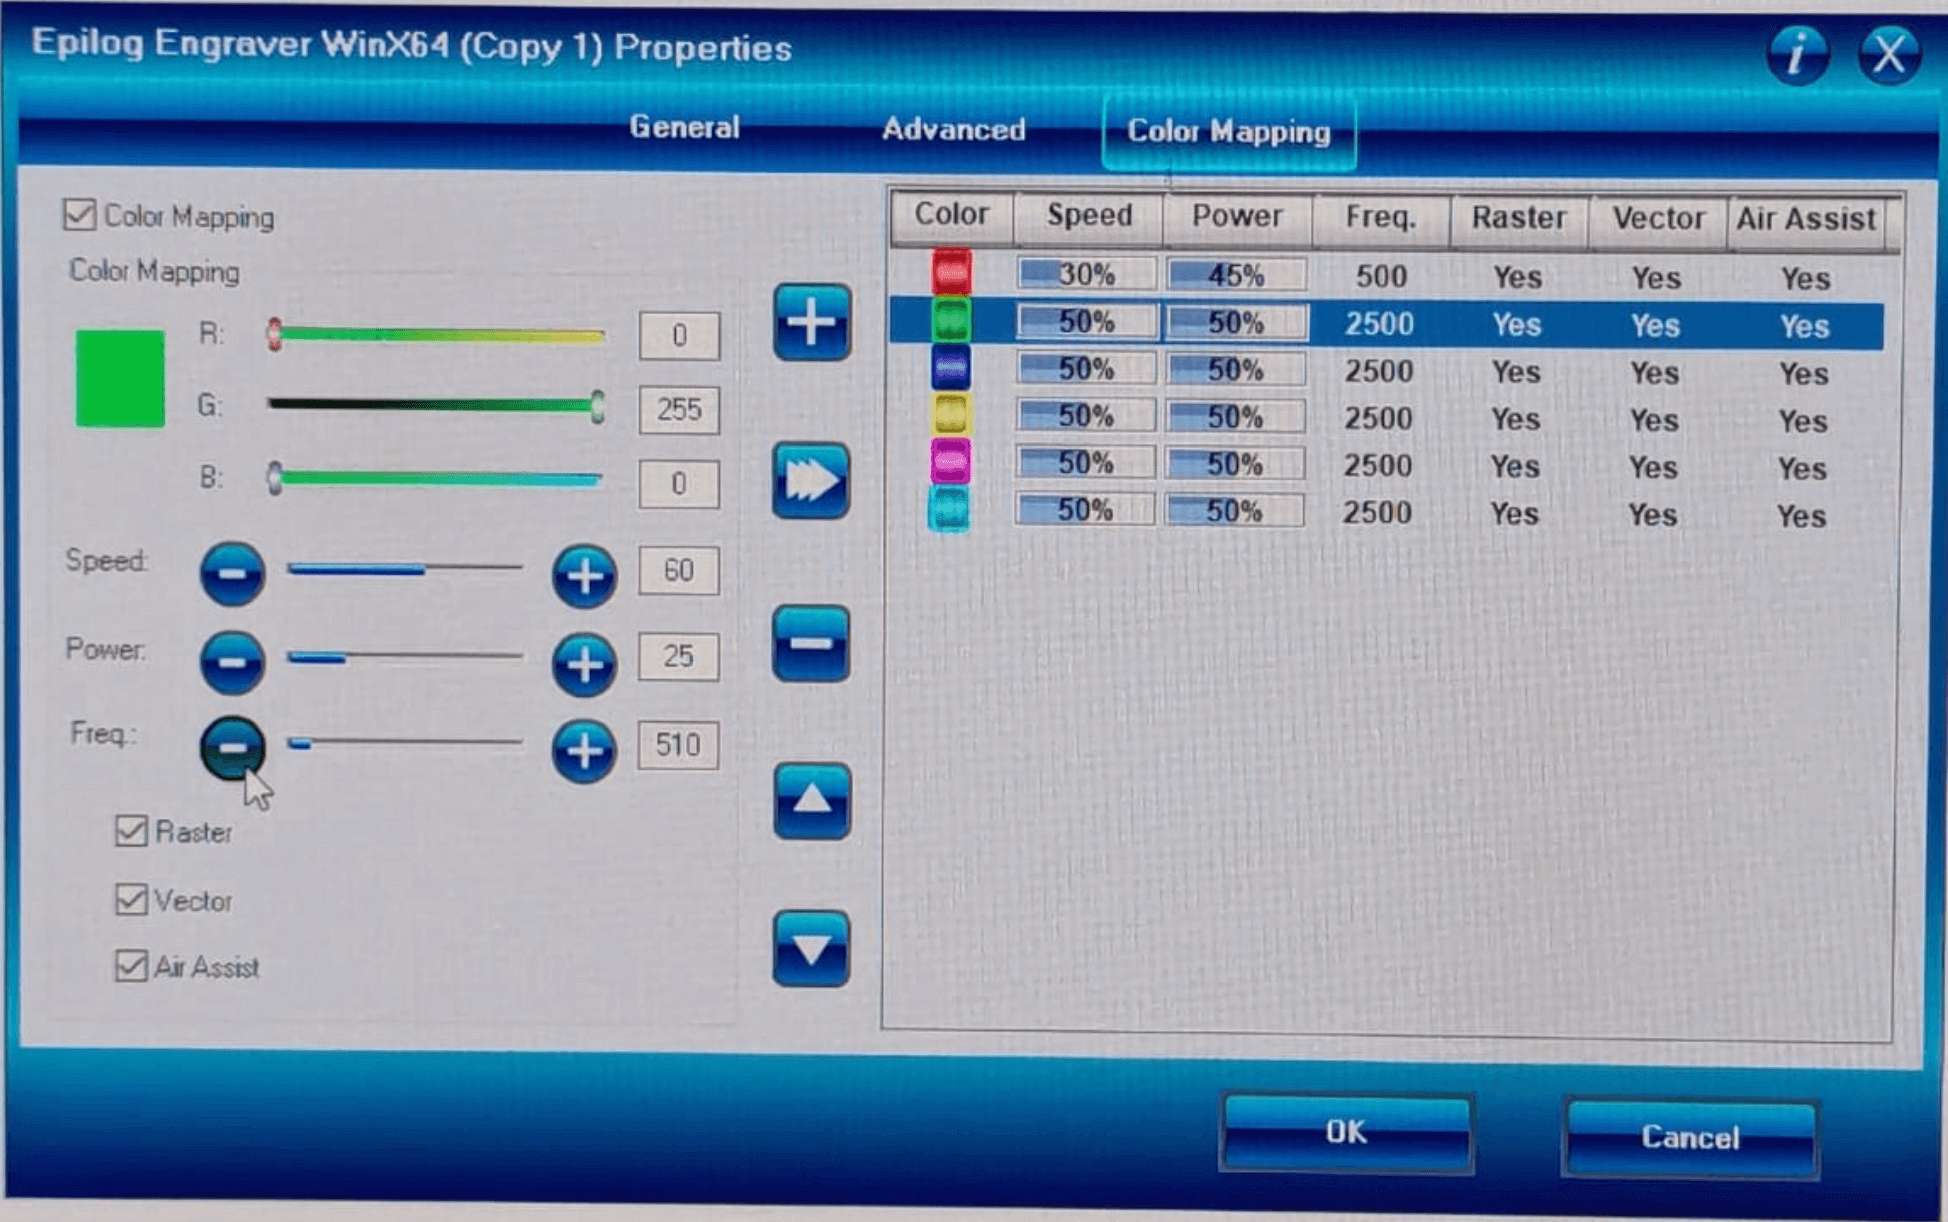Screen dimensions: 1948x1222
Task: Select the green color row icon
Action: point(951,321)
